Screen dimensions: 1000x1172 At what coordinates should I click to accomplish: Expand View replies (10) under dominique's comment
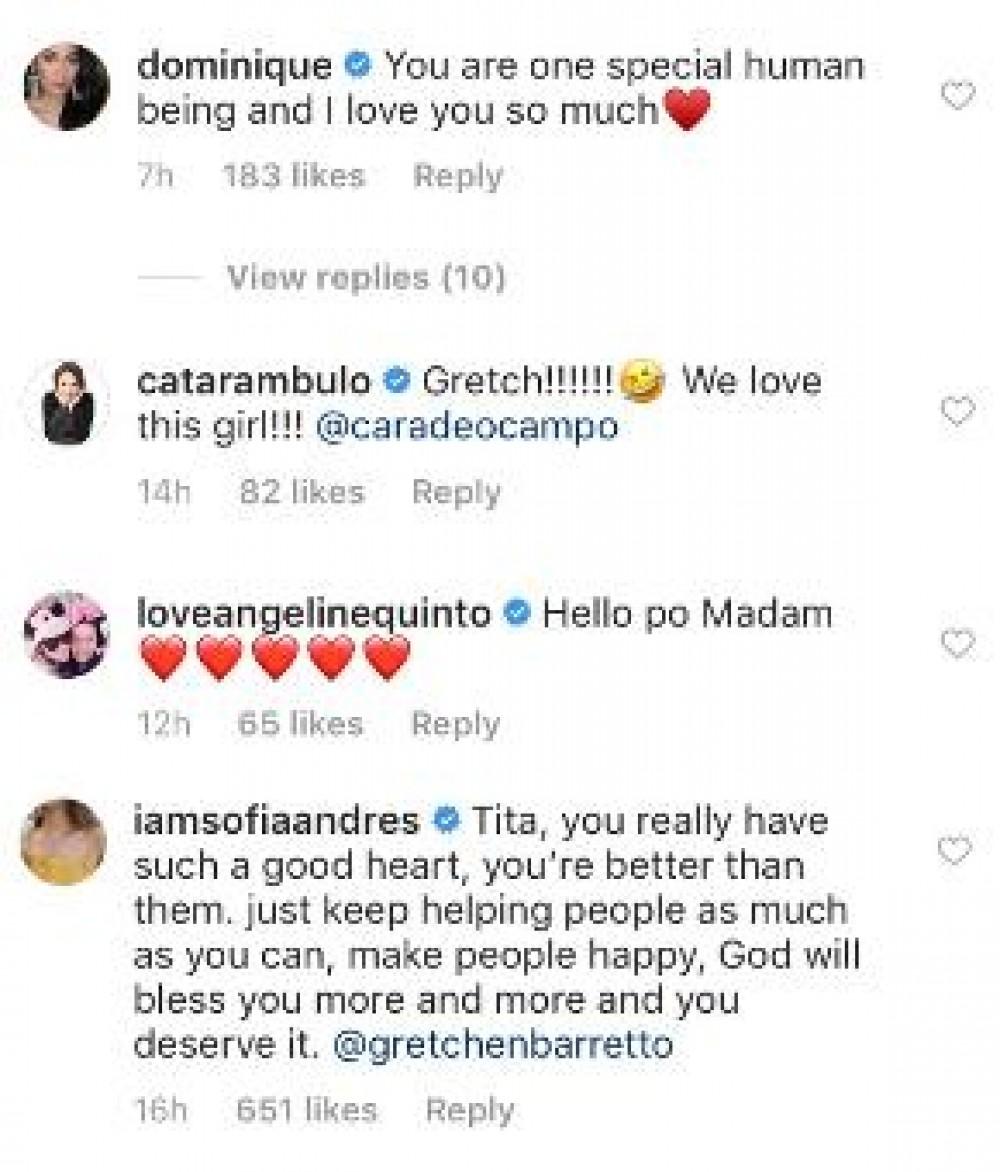click(366, 277)
